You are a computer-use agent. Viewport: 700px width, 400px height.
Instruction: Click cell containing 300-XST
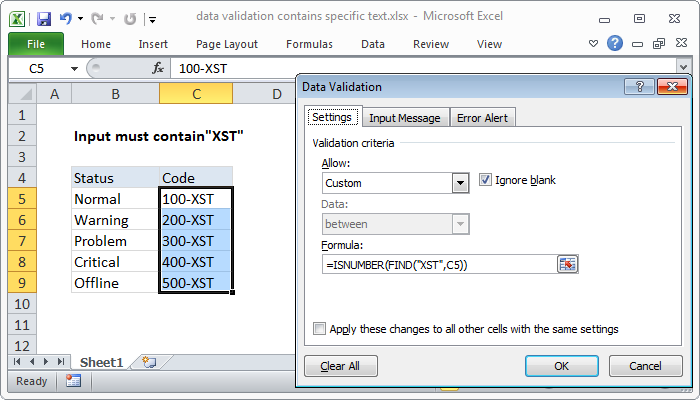click(x=196, y=241)
